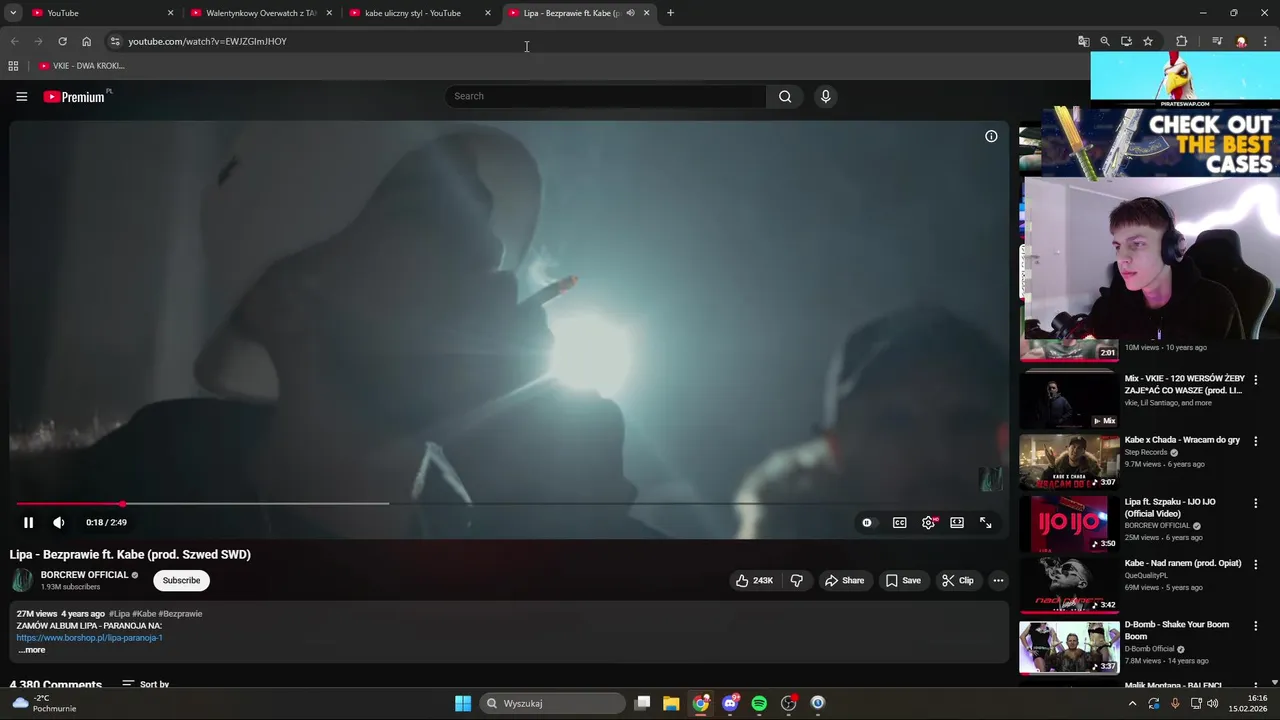Screen dimensions: 1280x720
Task: Open the YouTube guide hamburger menu
Action: click(21, 96)
